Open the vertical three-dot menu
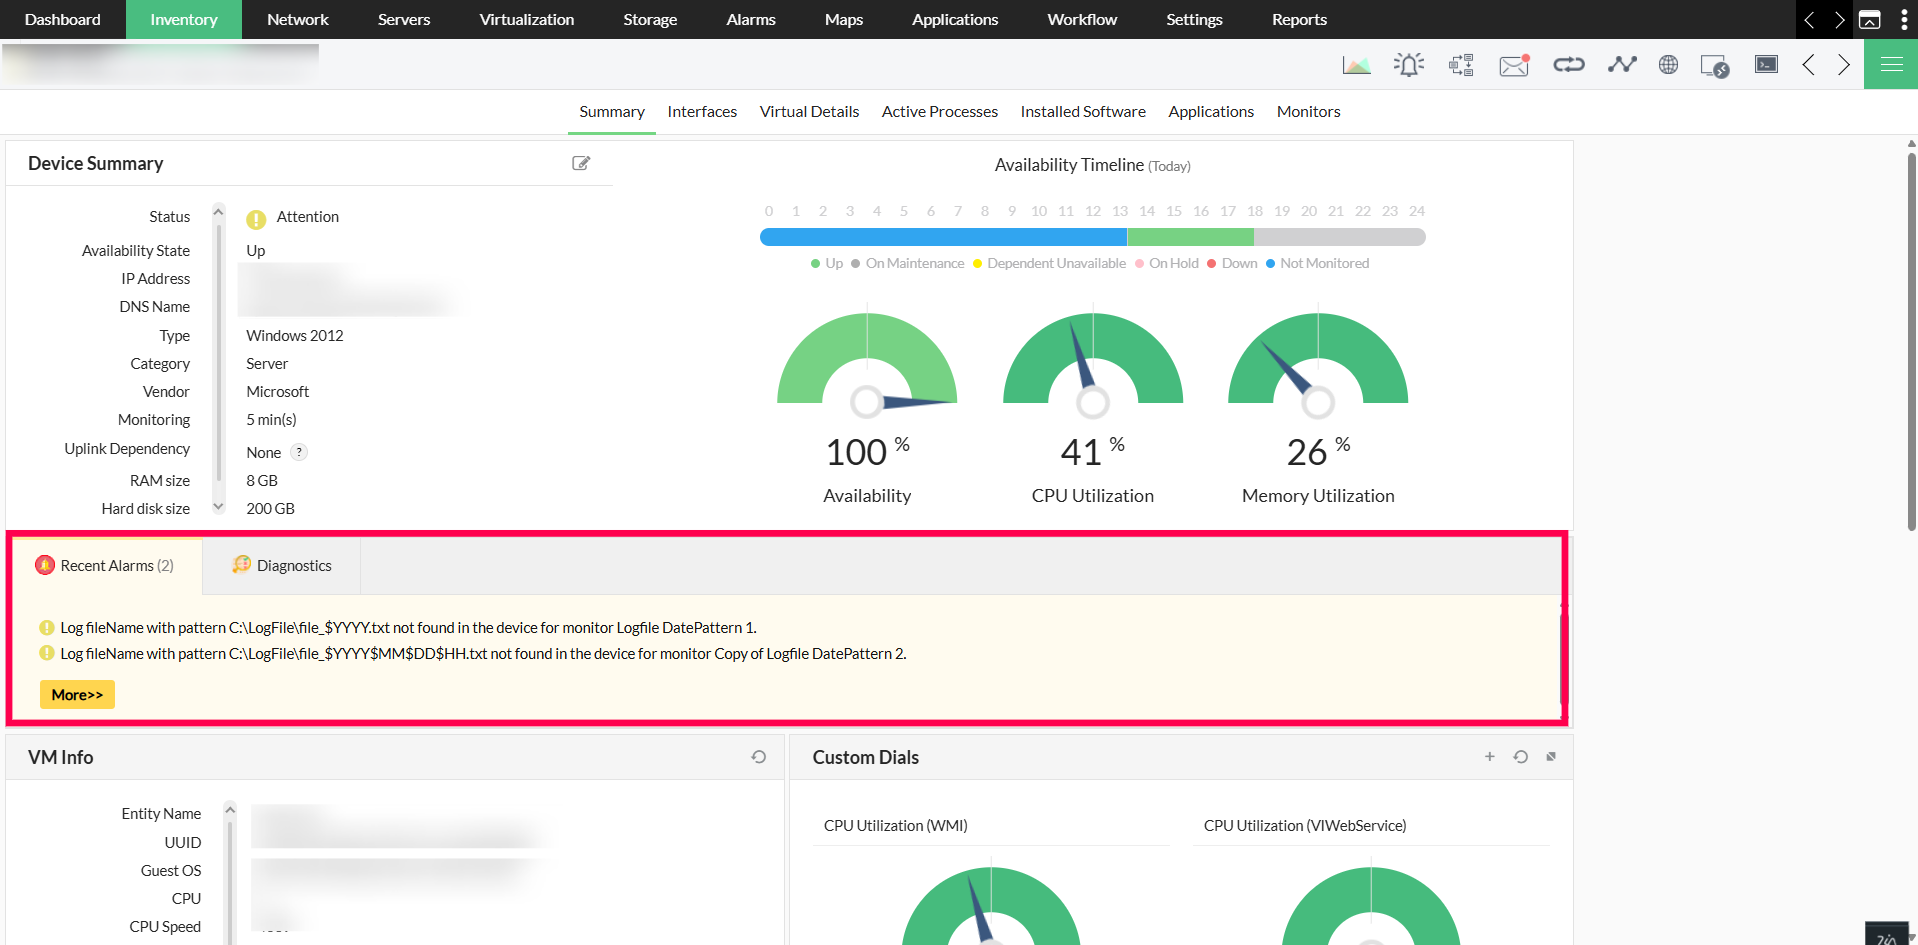Image resolution: width=1918 pixels, height=945 pixels. [x=1904, y=20]
